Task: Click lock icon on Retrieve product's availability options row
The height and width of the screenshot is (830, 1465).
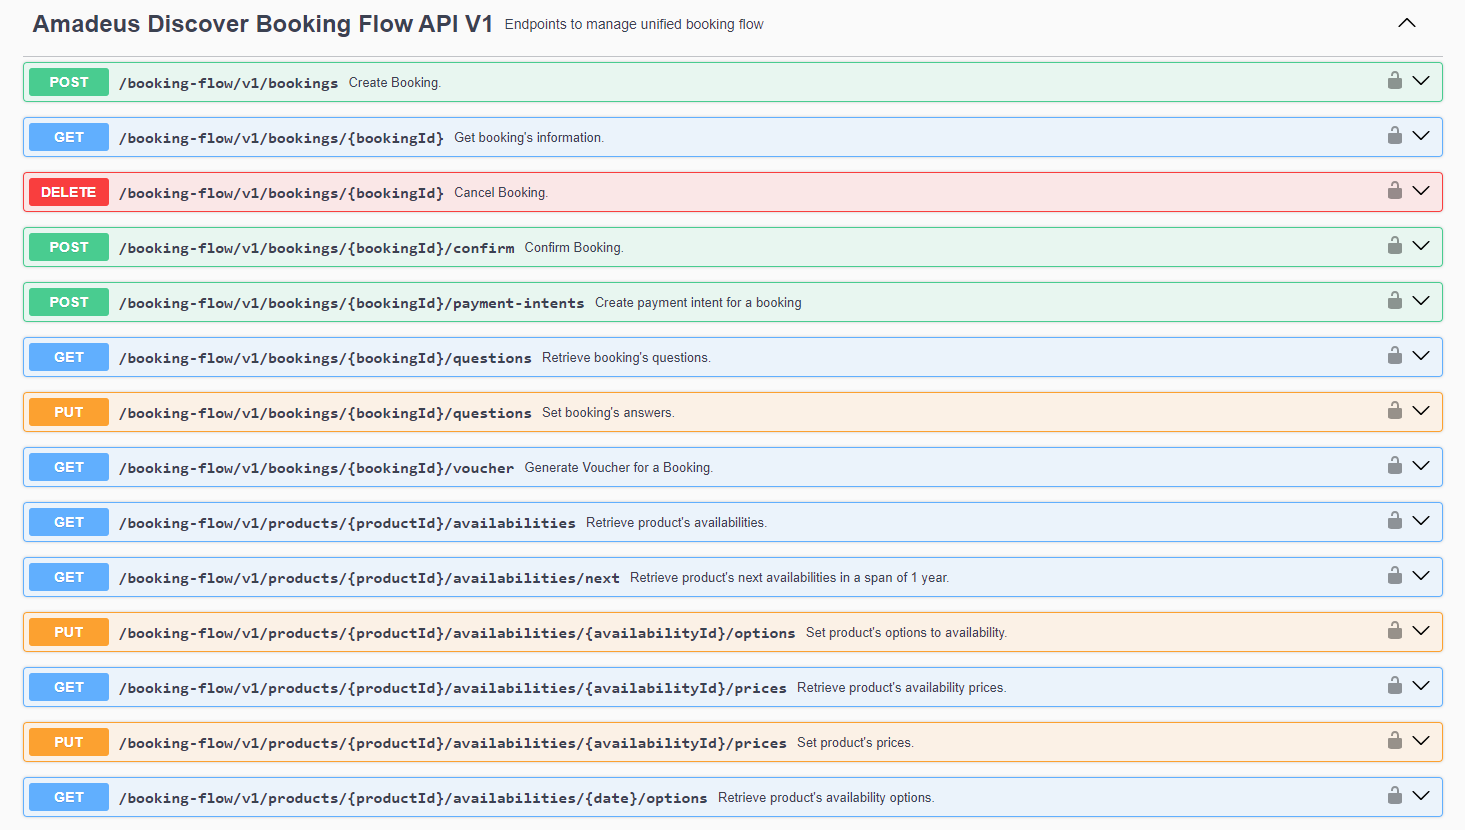Action: pos(1394,796)
